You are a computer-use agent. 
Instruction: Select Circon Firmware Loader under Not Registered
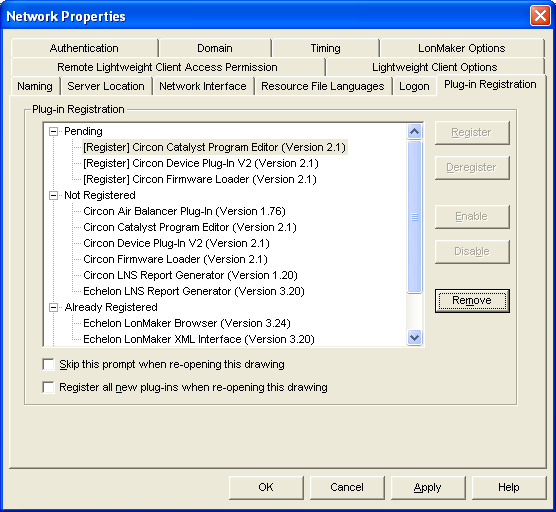pos(175,259)
